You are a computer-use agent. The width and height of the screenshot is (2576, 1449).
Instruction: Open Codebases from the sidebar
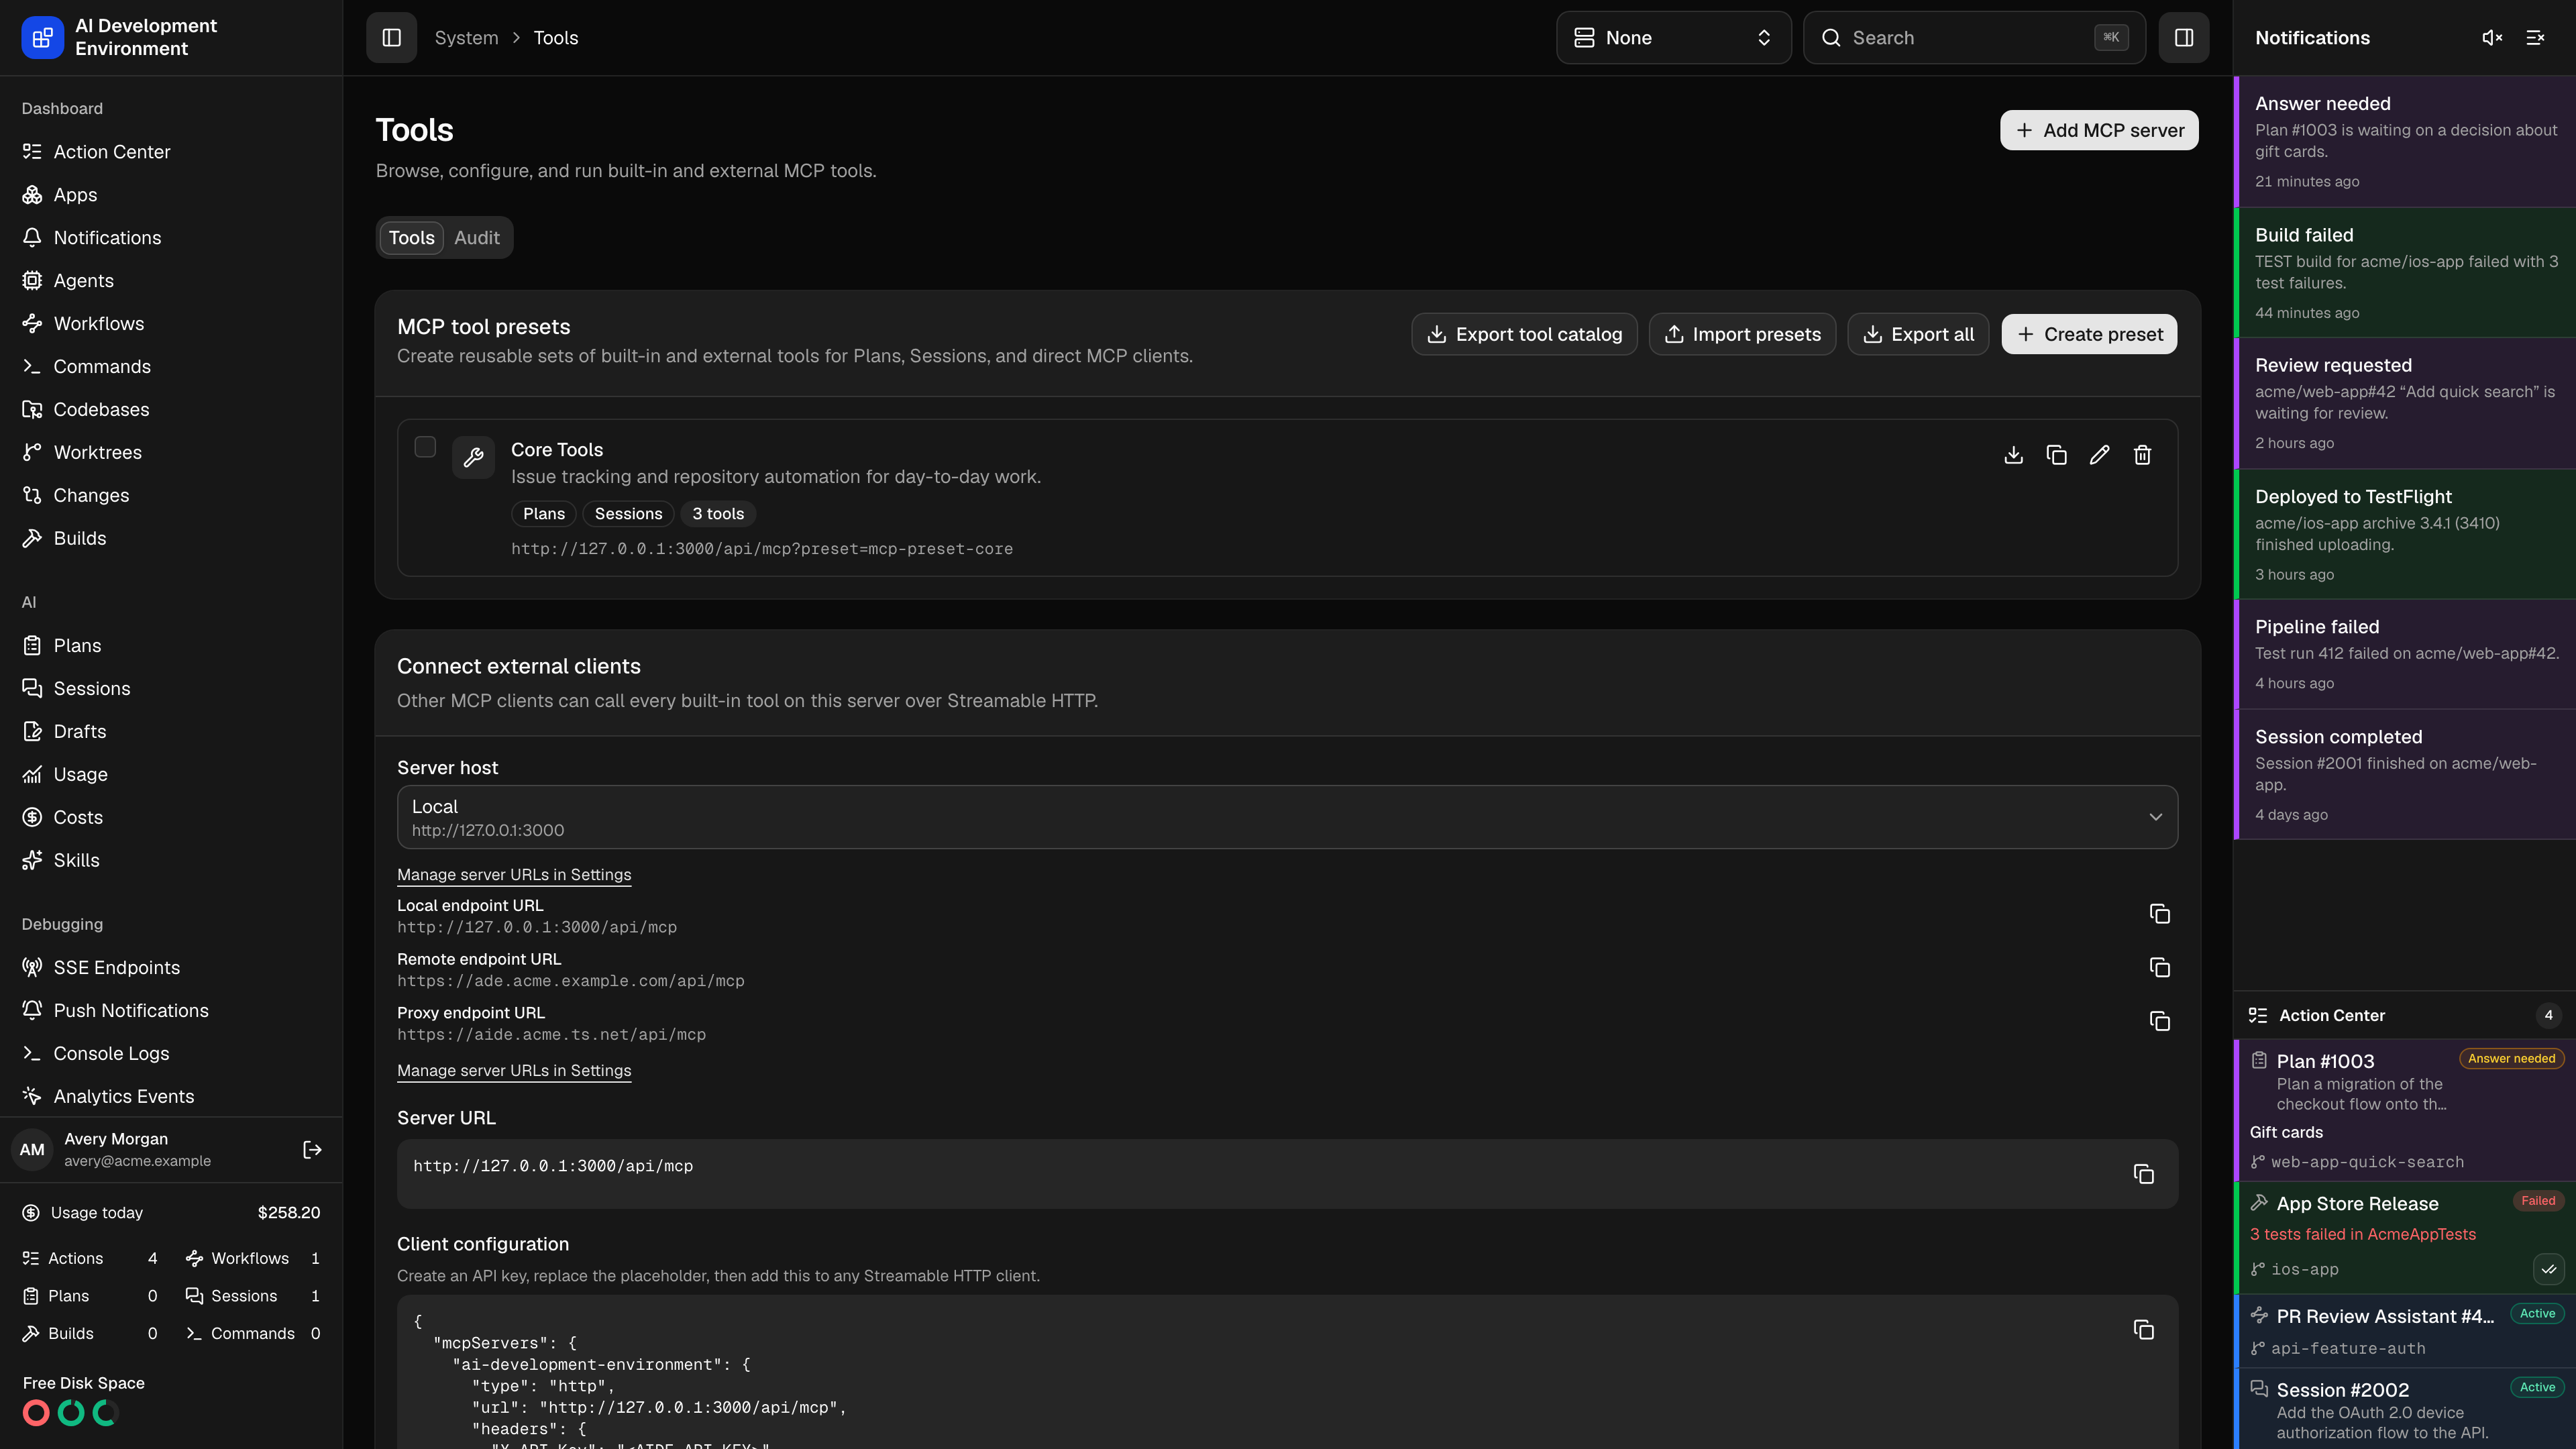[171, 410]
